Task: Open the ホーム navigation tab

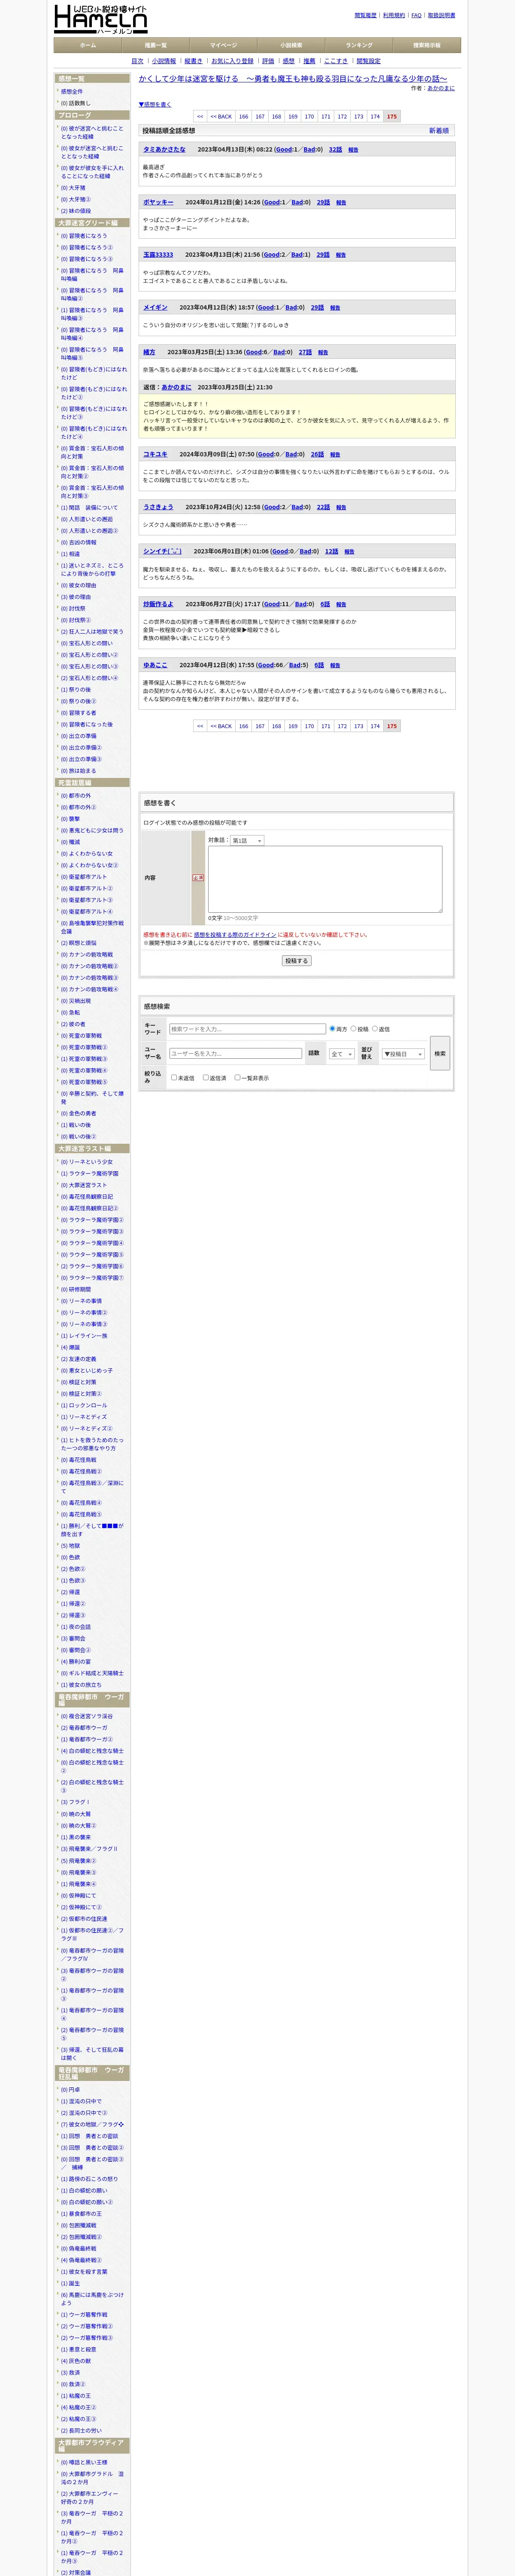Action: (88, 45)
